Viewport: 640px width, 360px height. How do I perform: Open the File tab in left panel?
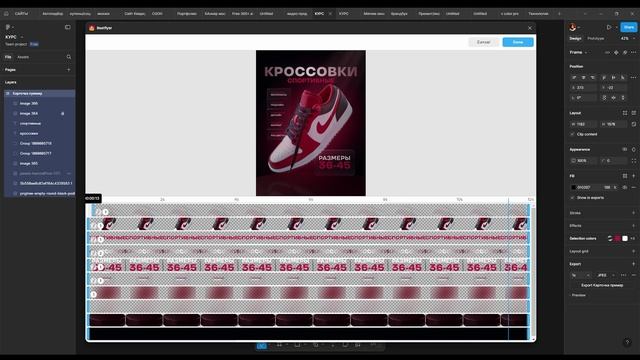point(8,57)
